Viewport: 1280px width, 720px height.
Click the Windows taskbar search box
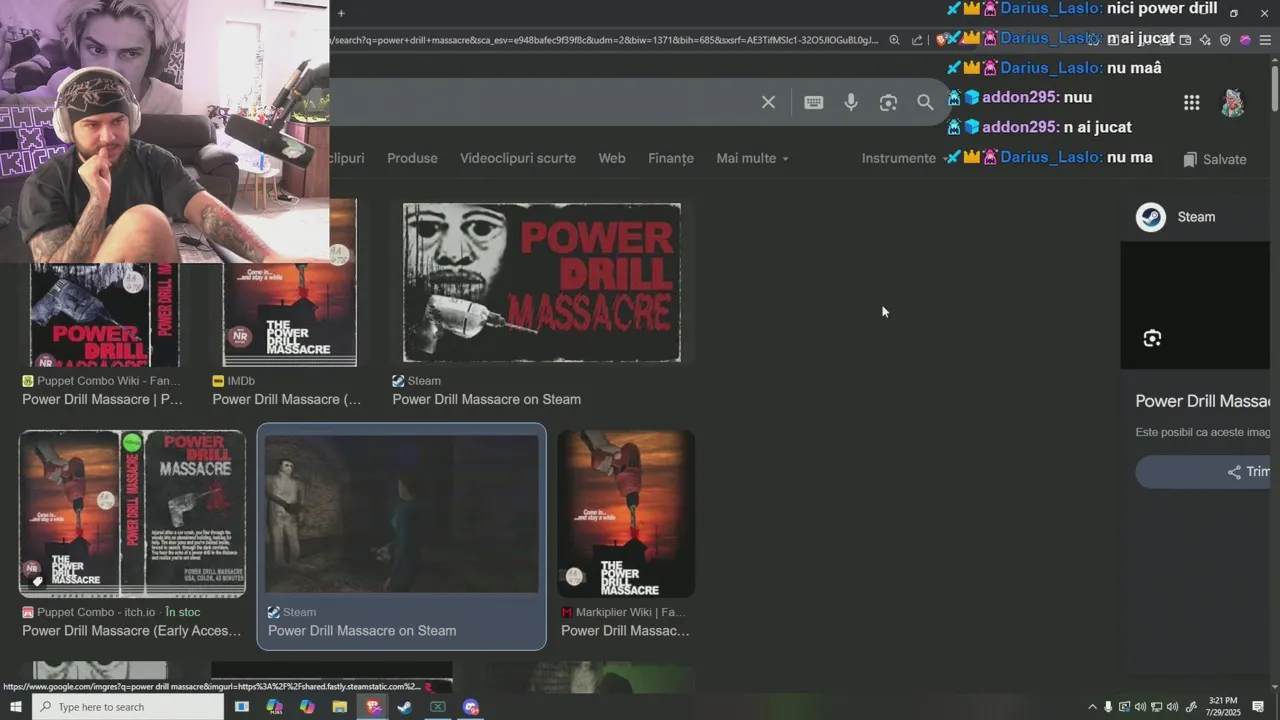tap(128, 707)
